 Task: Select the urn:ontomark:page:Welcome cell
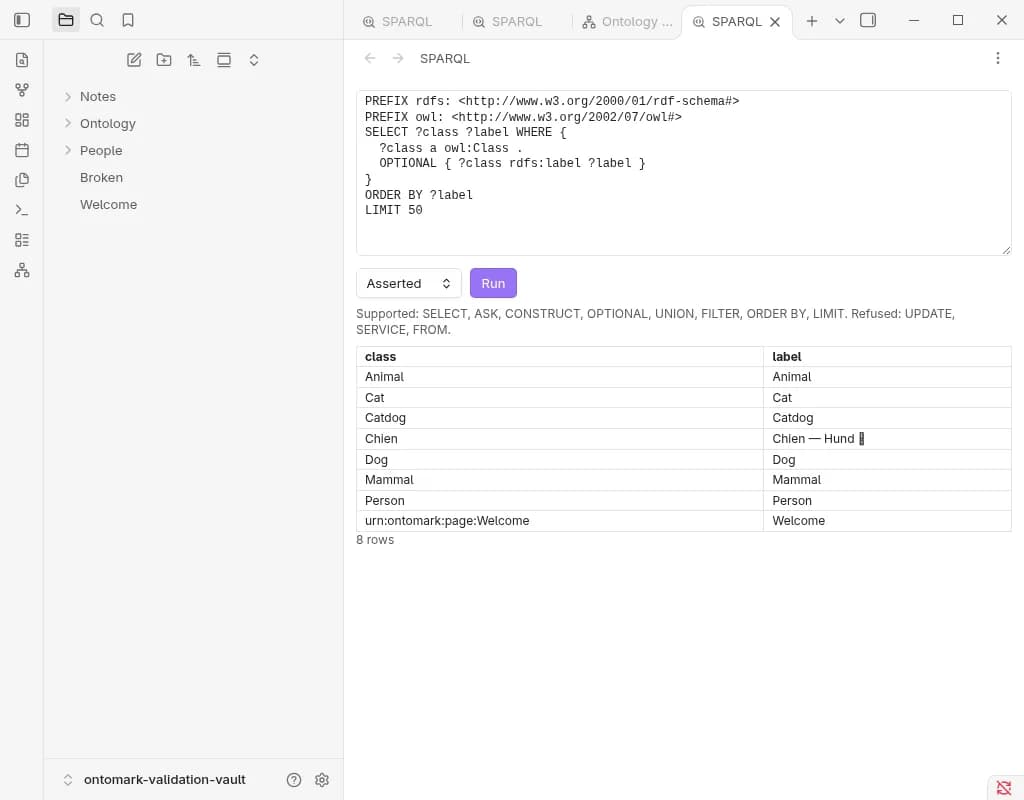(x=560, y=521)
